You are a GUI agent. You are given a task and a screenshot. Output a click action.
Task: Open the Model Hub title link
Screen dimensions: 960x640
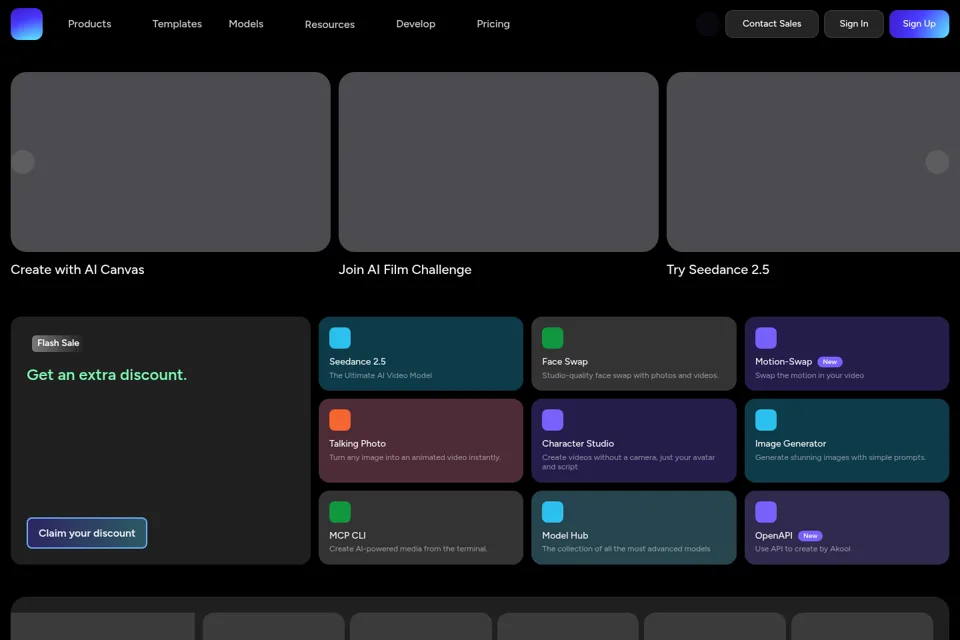pyautogui.click(x=564, y=535)
